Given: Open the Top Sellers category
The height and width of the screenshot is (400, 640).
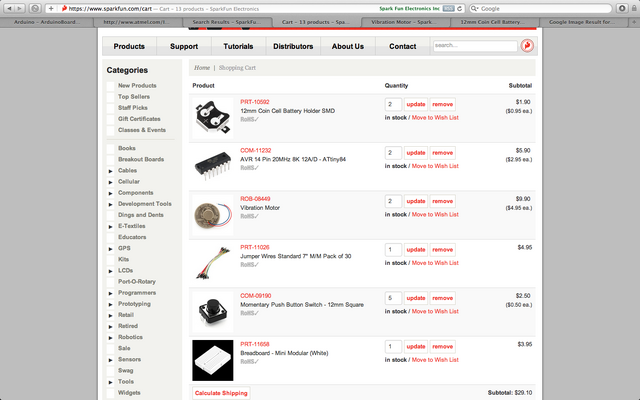Looking at the screenshot, I should click(134, 97).
